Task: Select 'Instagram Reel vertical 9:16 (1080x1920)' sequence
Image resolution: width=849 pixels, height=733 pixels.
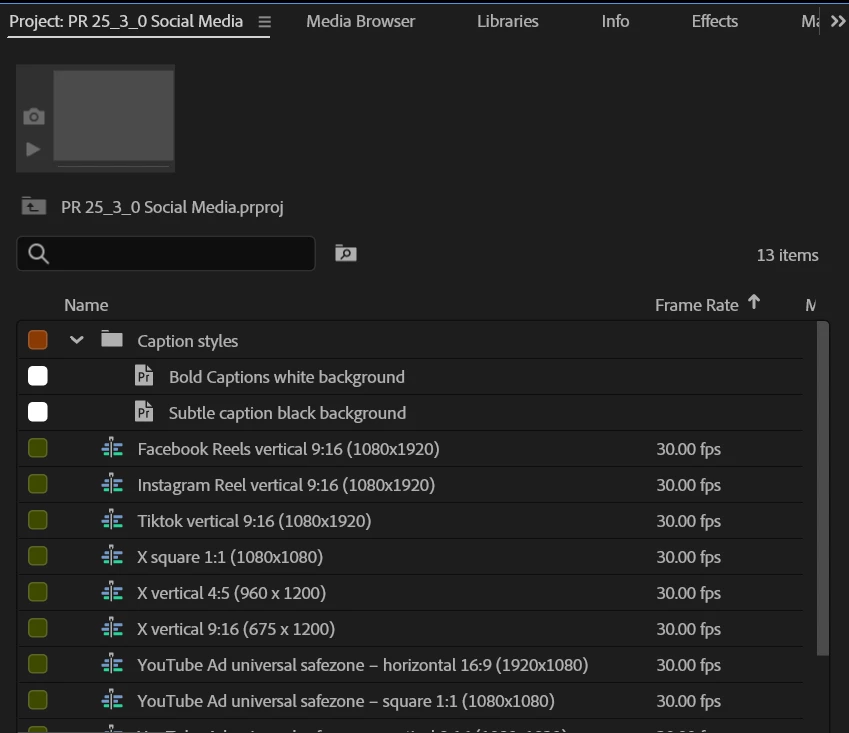Action: coord(286,485)
